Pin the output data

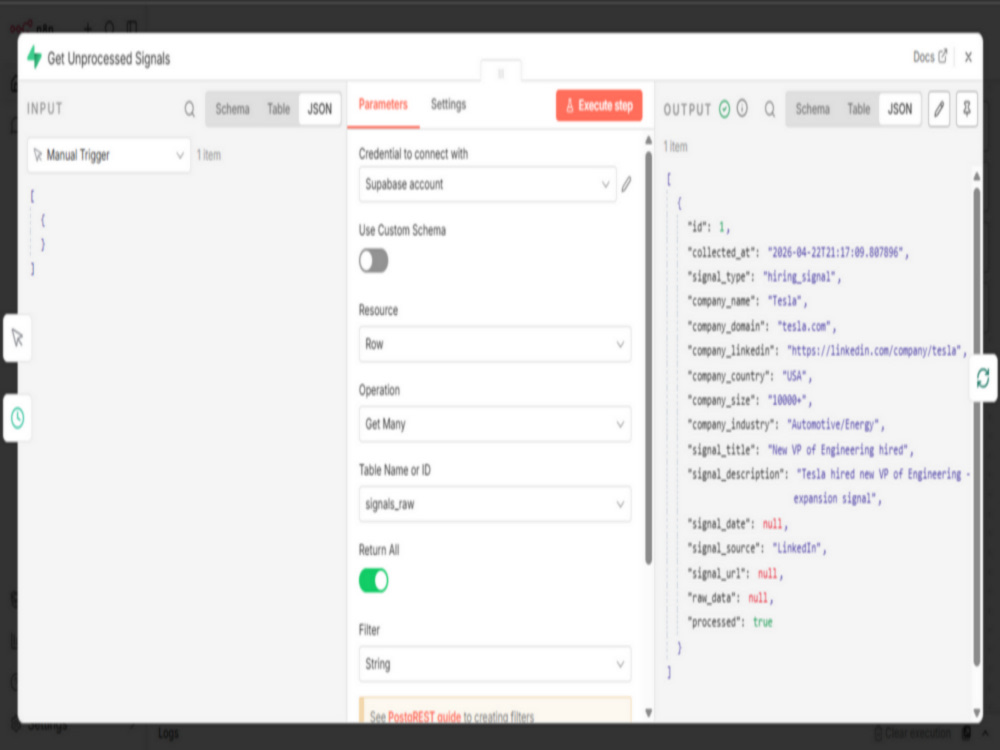tap(967, 109)
